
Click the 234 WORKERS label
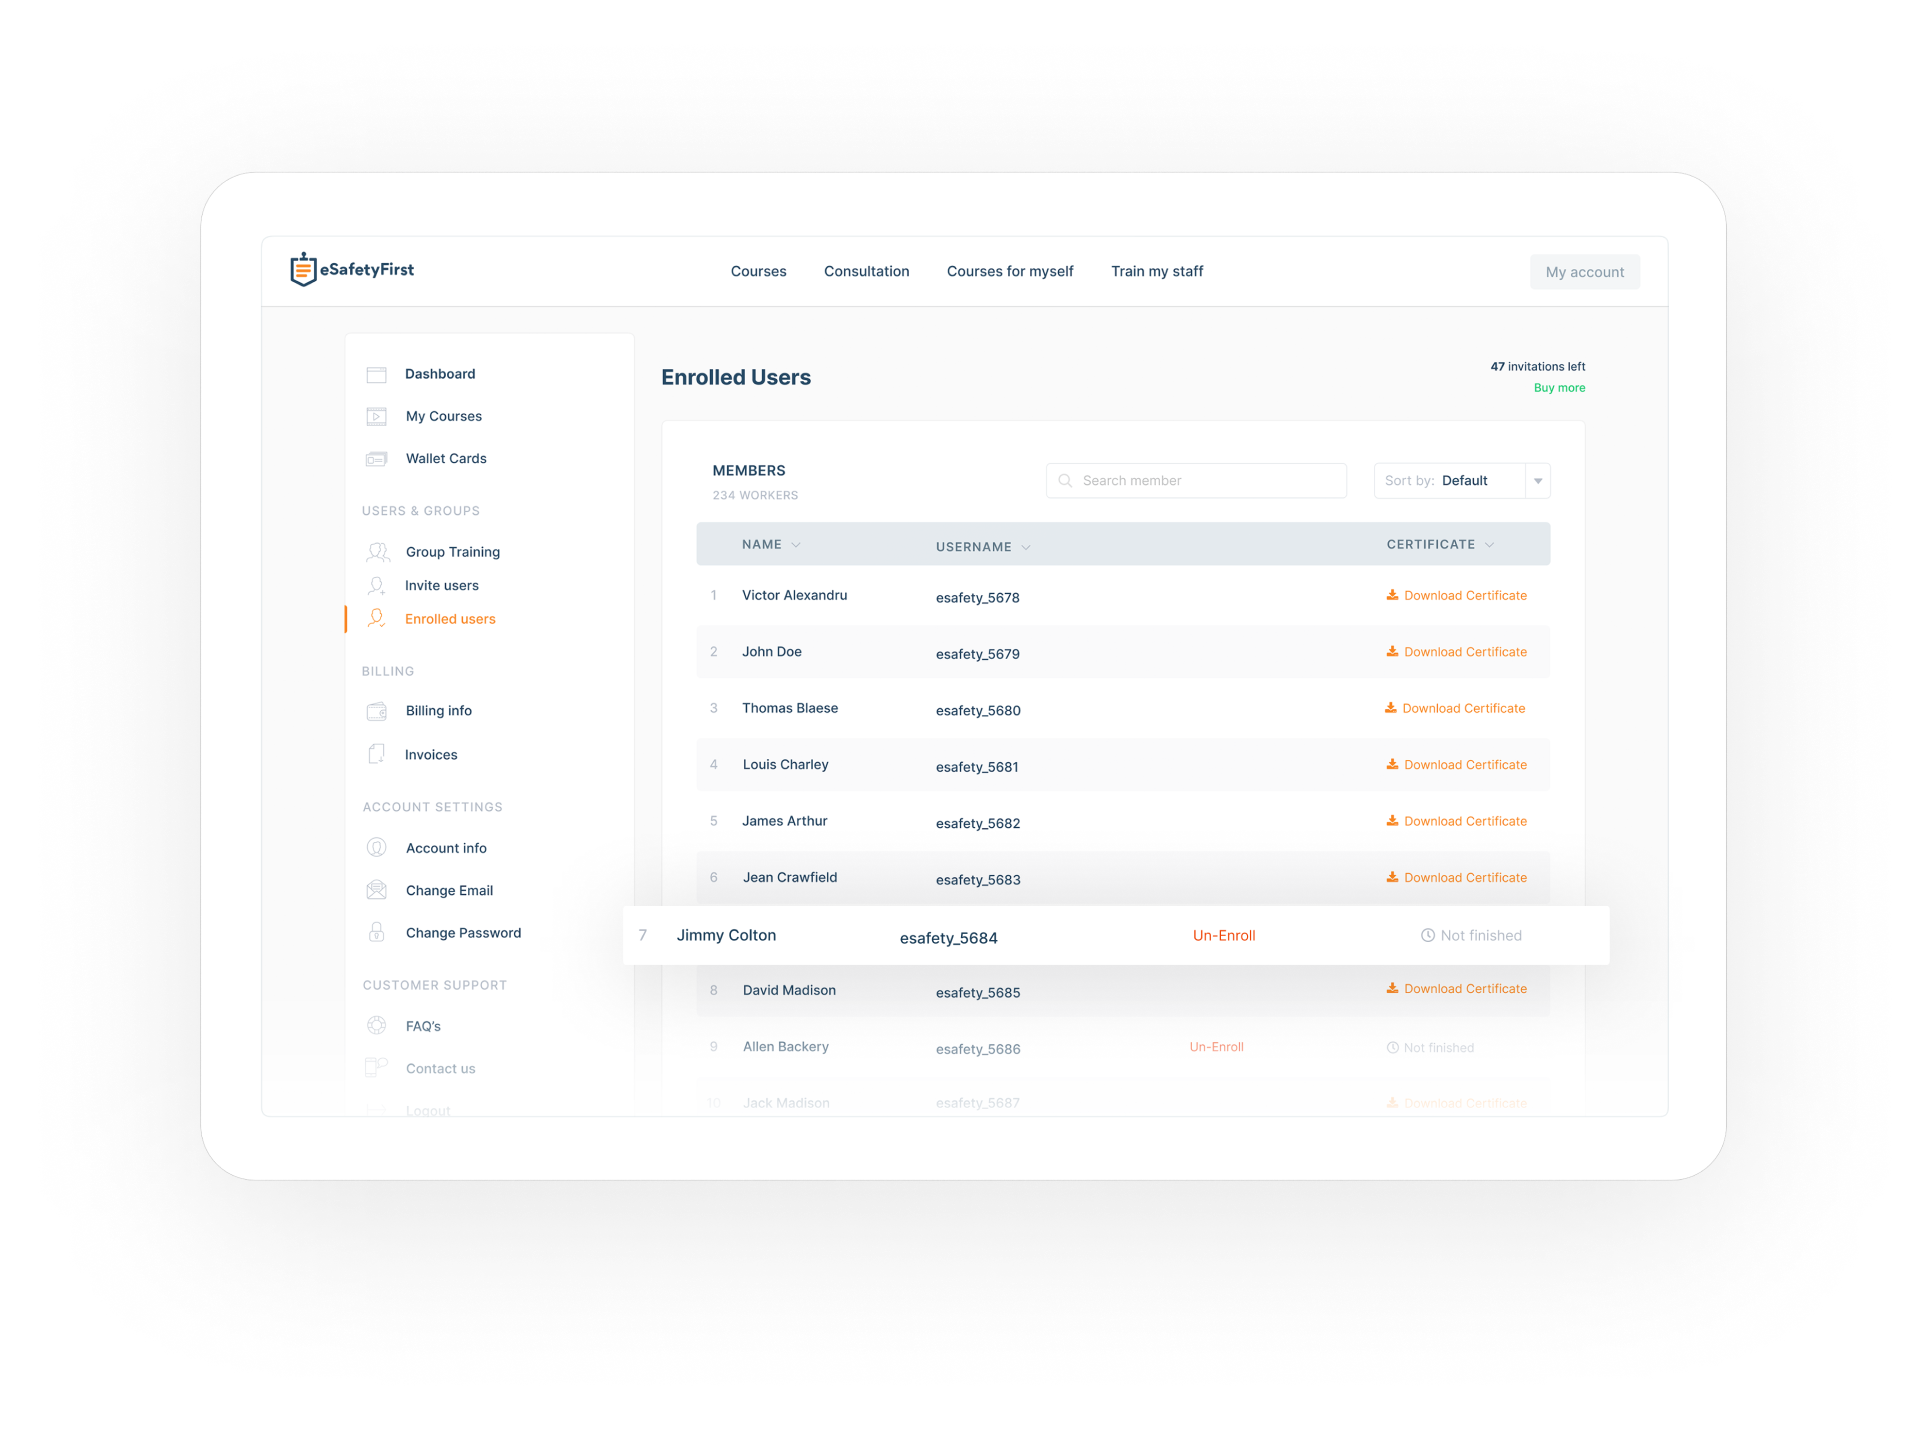click(755, 496)
